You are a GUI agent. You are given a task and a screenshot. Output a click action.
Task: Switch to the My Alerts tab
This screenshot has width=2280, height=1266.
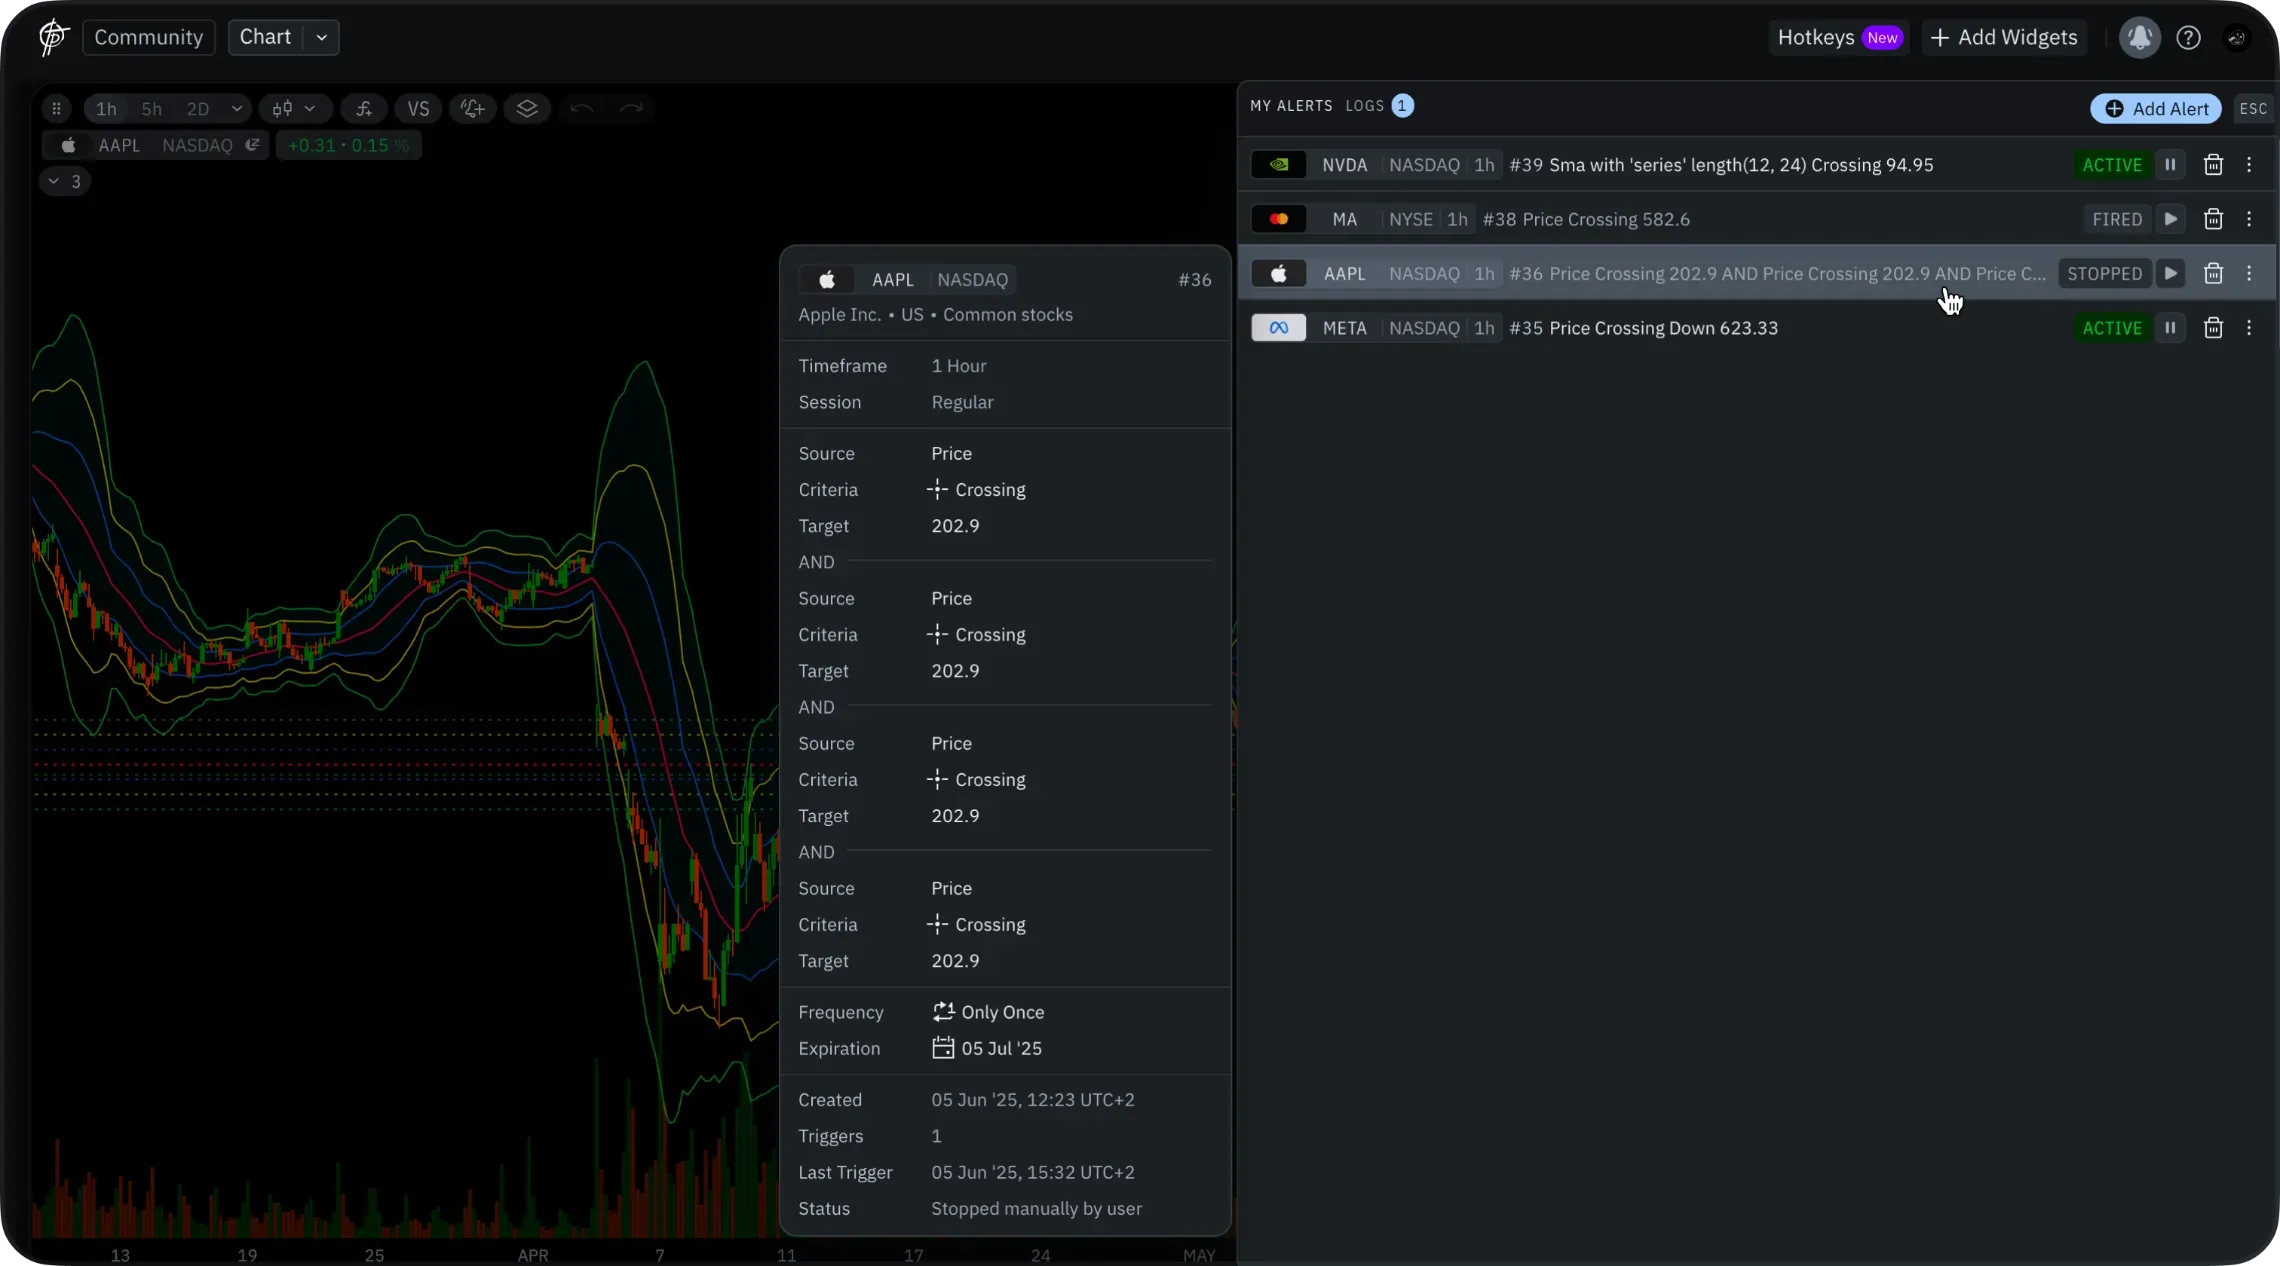point(1291,106)
